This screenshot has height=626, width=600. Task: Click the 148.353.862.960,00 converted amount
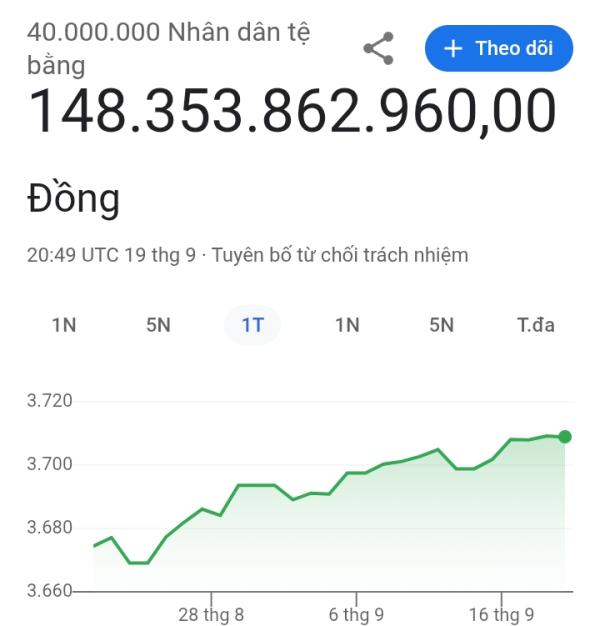[291, 112]
